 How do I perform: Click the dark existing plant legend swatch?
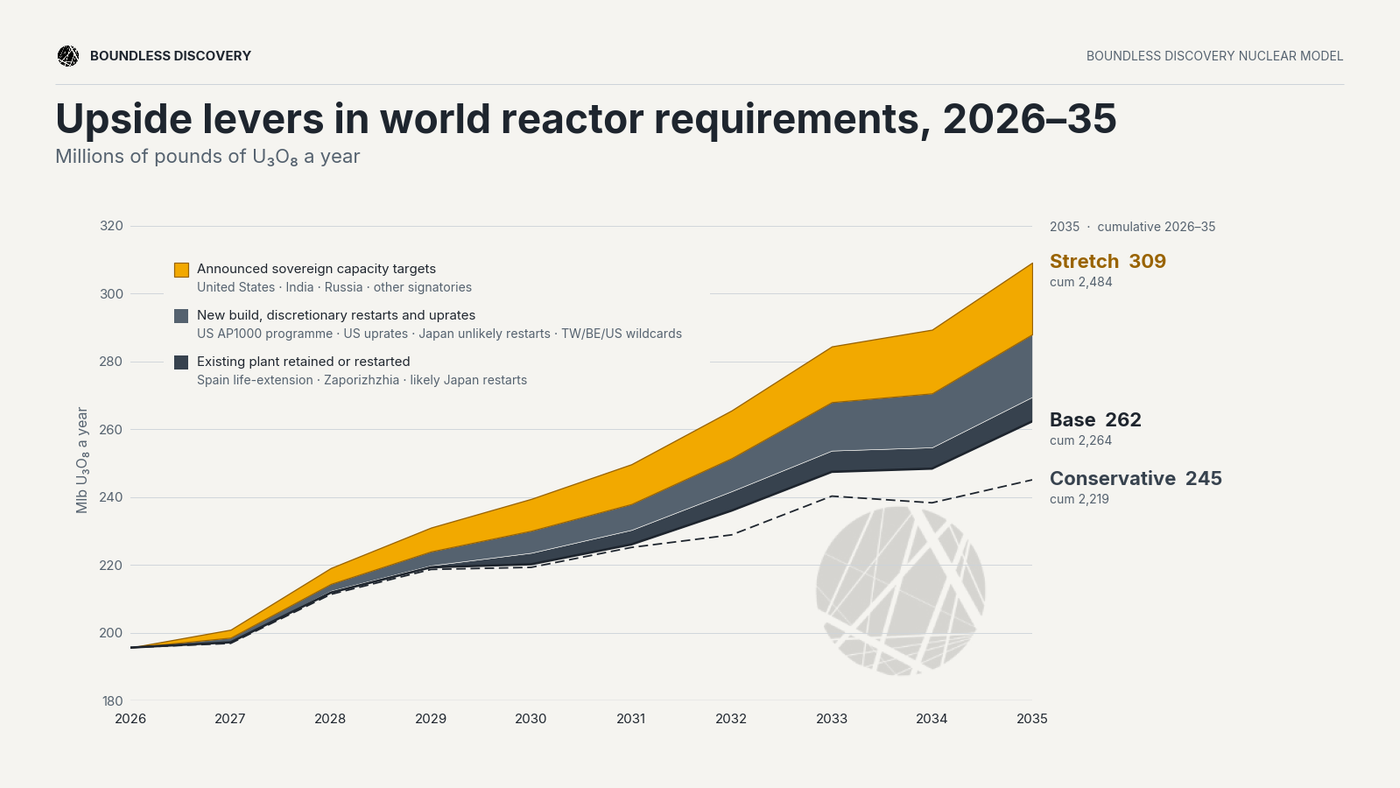point(181,362)
